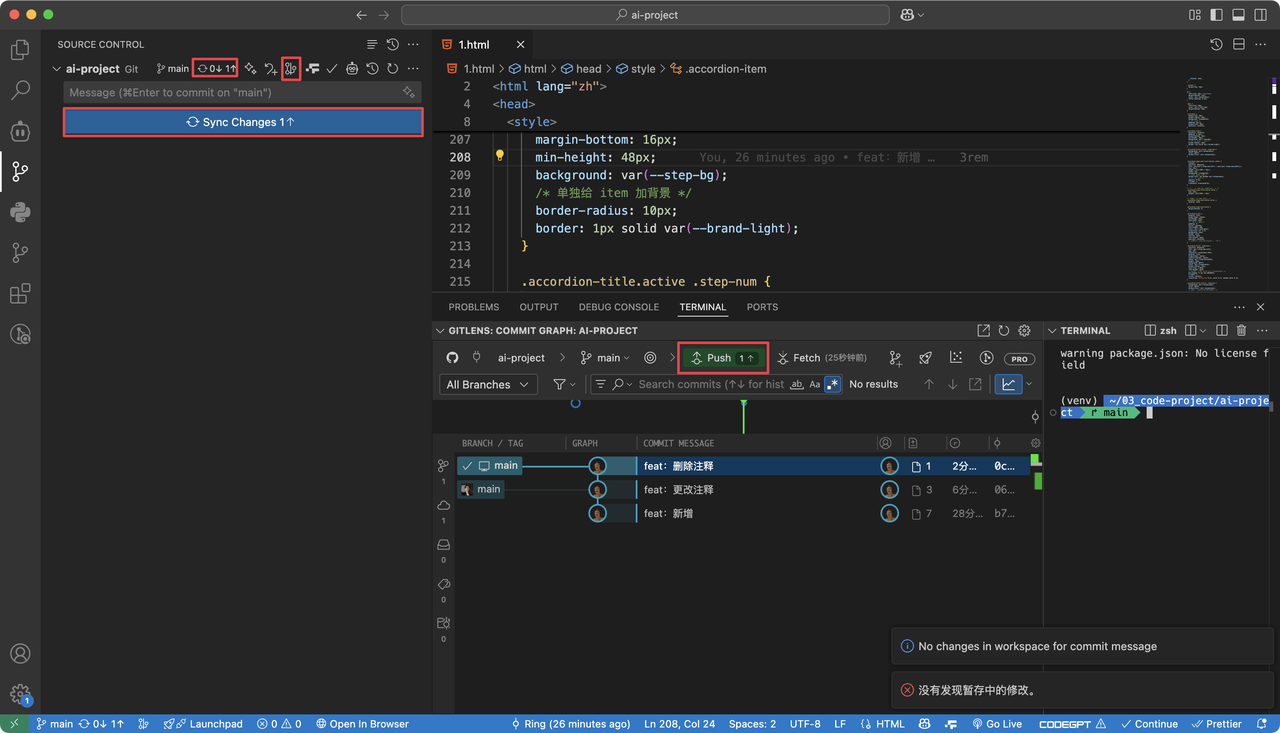Open the Commit Graph settings gear

tap(1024, 331)
